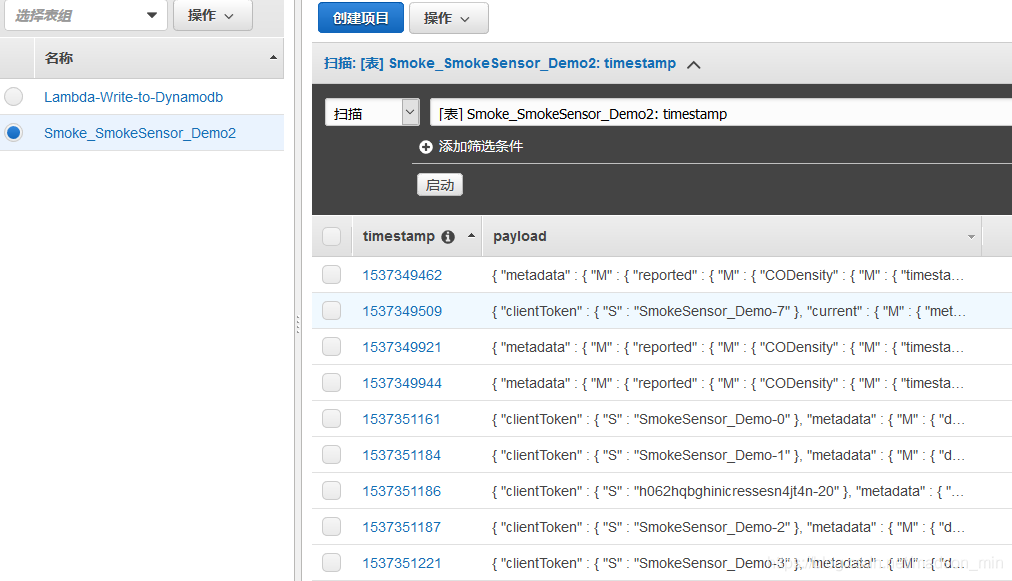Open the table/index selector combo box
Image resolution: width=1012 pixels, height=581 pixels.
(x=720, y=112)
